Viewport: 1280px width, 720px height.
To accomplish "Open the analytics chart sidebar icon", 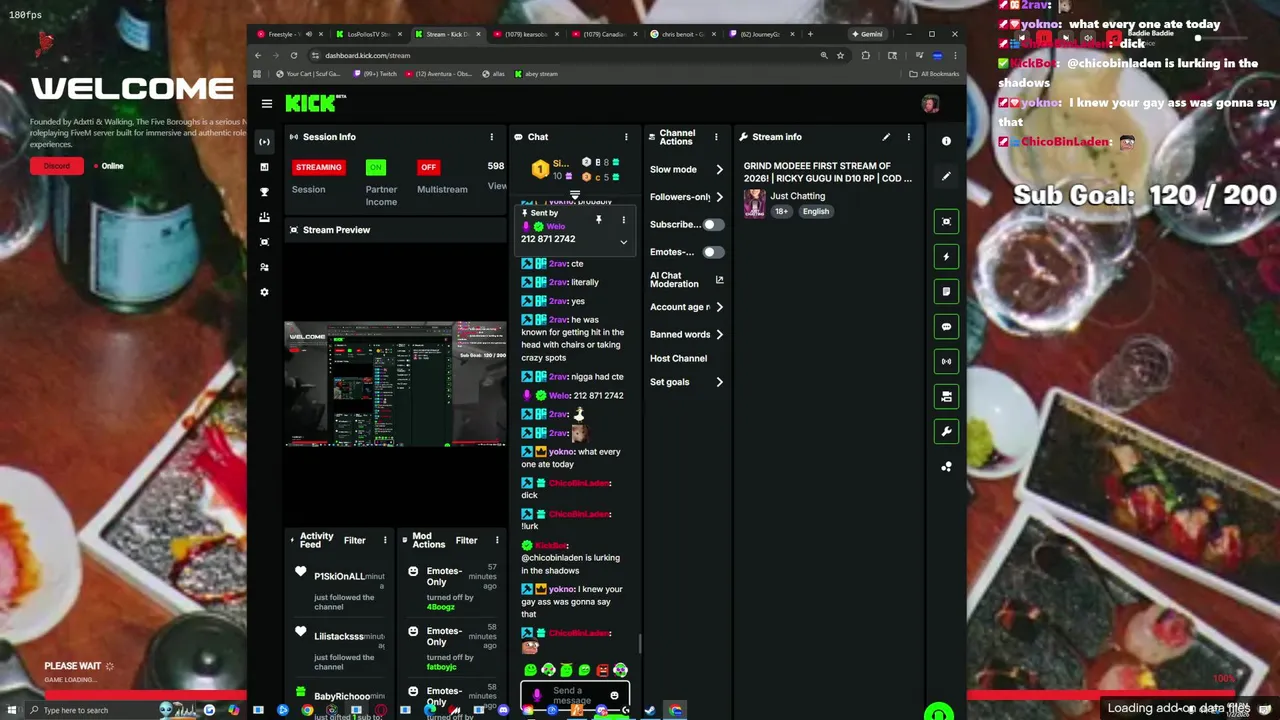I will pyautogui.click(x=264, y=167).
